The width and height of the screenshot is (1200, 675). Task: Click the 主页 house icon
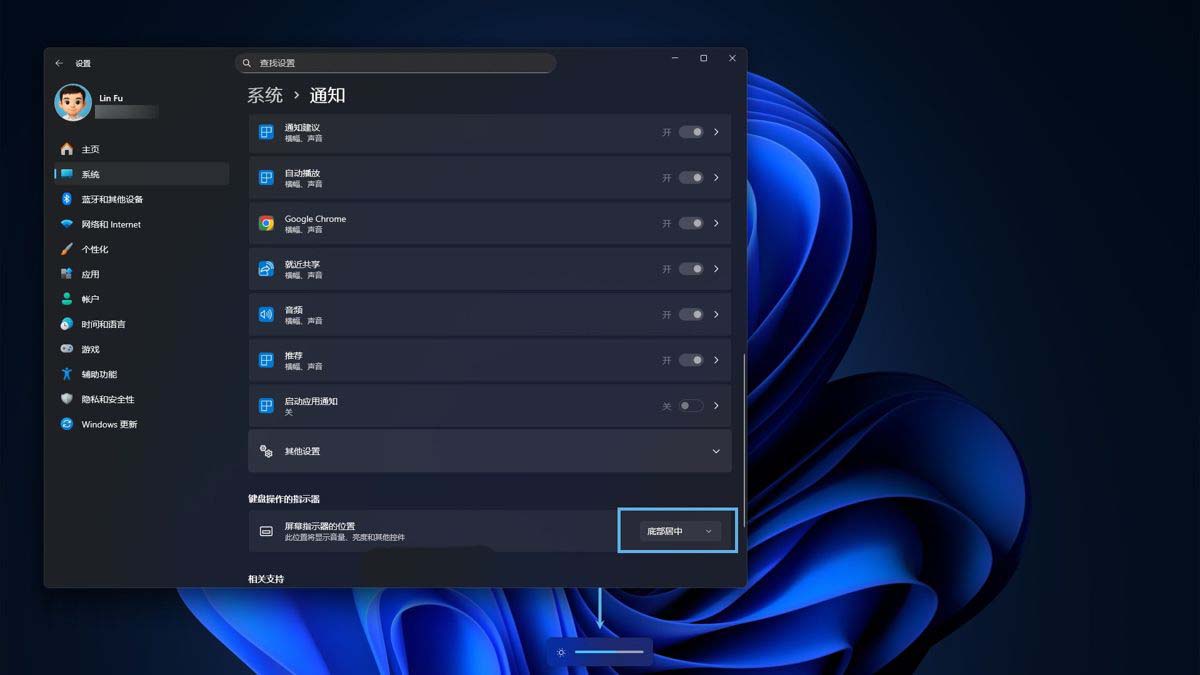67,149
